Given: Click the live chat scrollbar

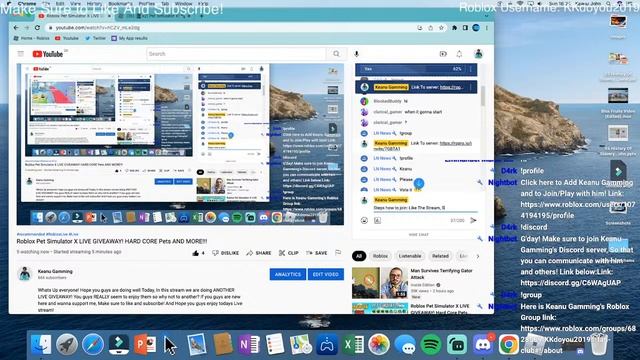Looking at the screenshot, I should pyautogui.click(x=483, y=96).
